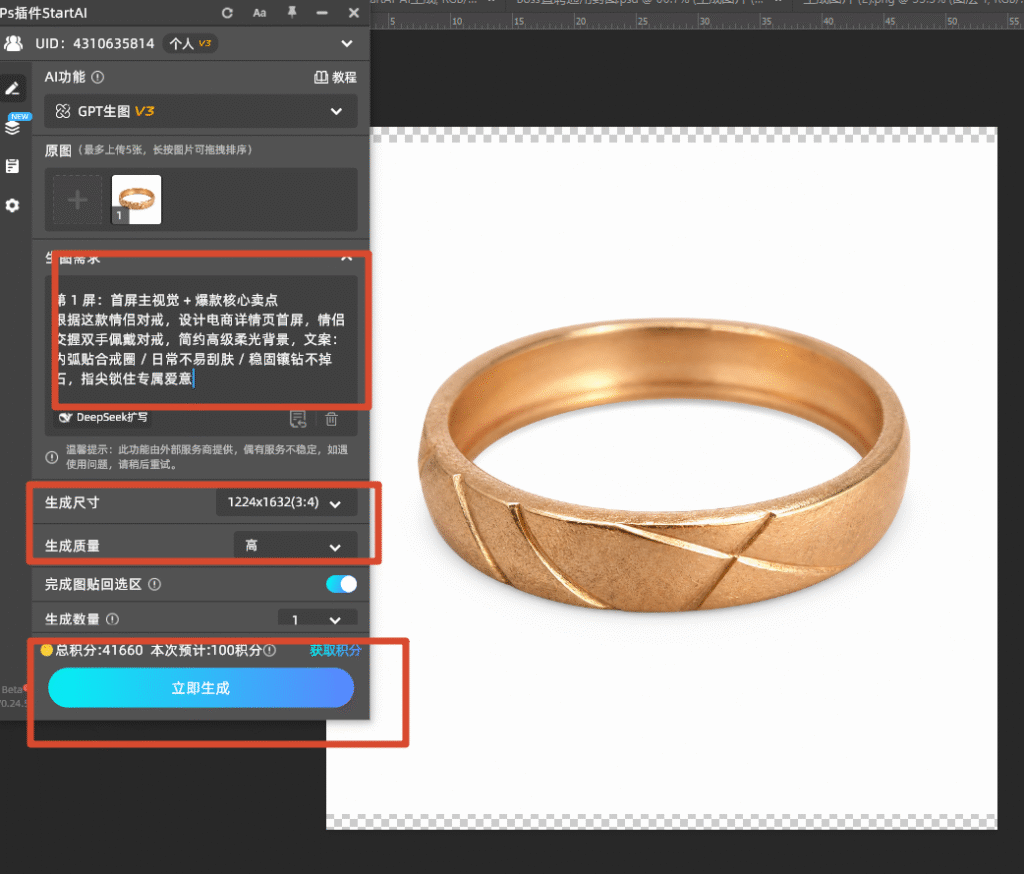The image size is (1024, 874).
Task: Open the pencil edit sidebar tab
Action: pyautogui.click(x=12, y=88)
